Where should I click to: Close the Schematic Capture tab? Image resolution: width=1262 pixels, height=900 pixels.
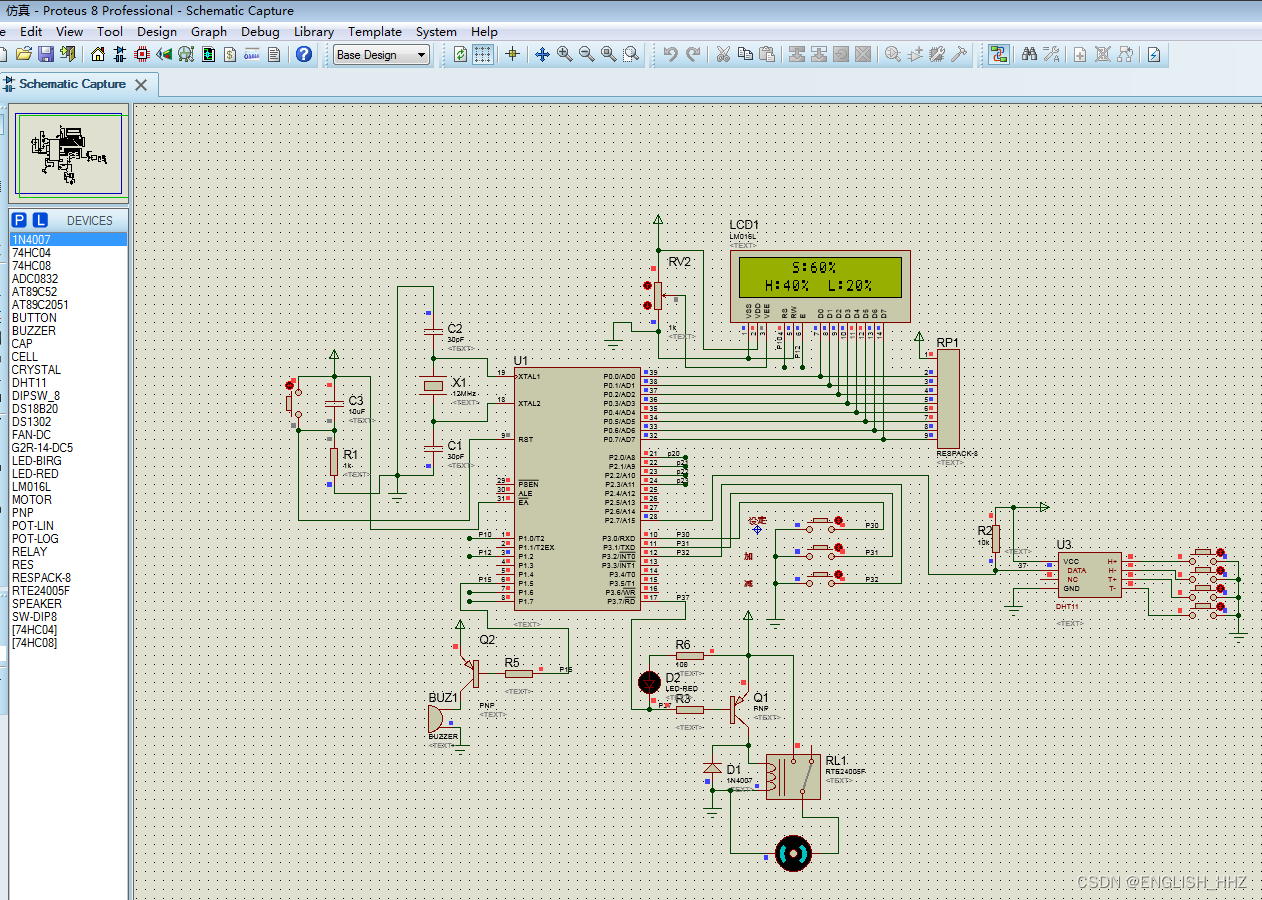[x=141, y=85]
